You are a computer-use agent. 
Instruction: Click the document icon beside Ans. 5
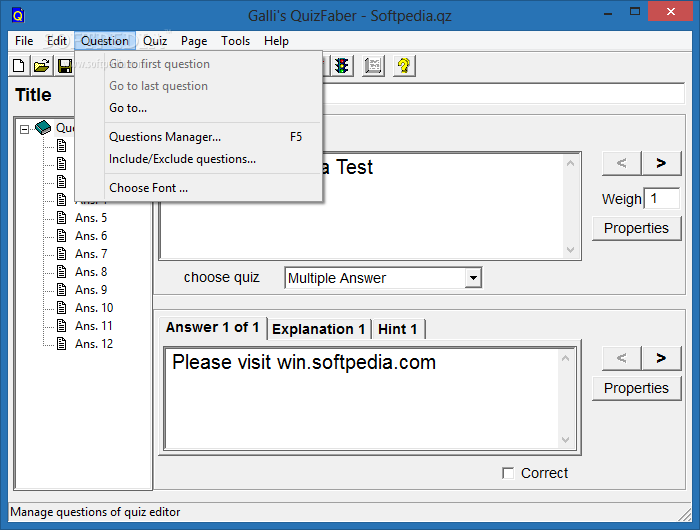(x=62, y=218)
